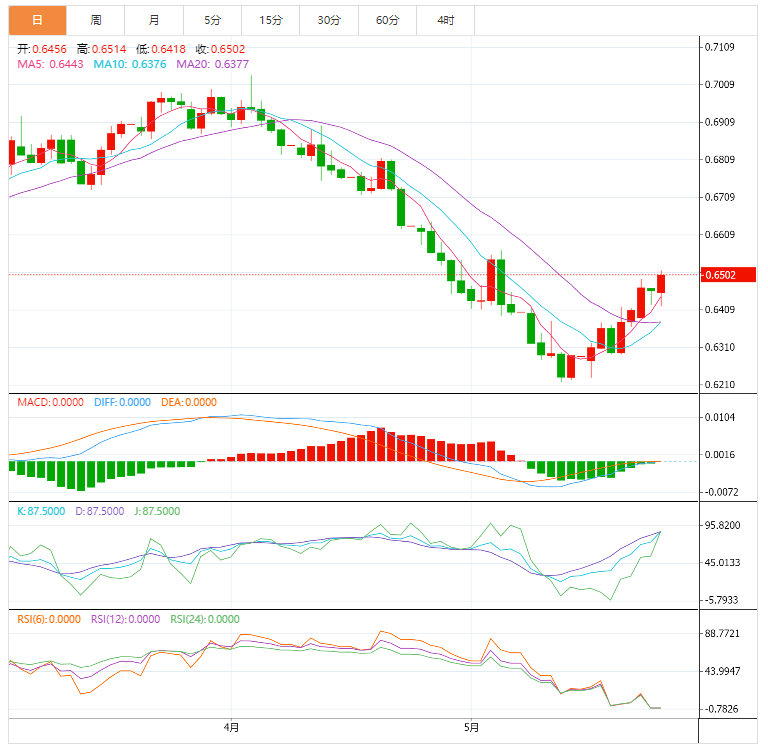The width and height of the screenshot is (768, 756).
Task: Open the 30分 timeframe tab
Action: coord(329,20)
